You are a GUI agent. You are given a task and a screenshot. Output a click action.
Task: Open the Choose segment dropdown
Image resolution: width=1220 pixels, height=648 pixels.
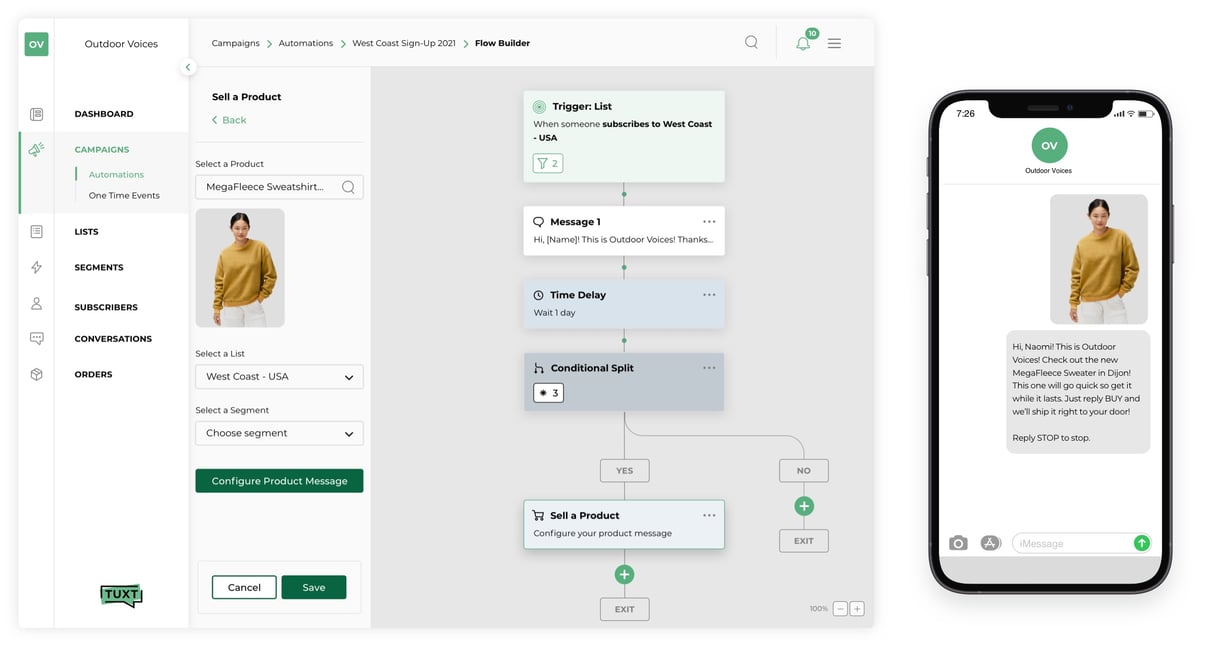click(279, 433)
